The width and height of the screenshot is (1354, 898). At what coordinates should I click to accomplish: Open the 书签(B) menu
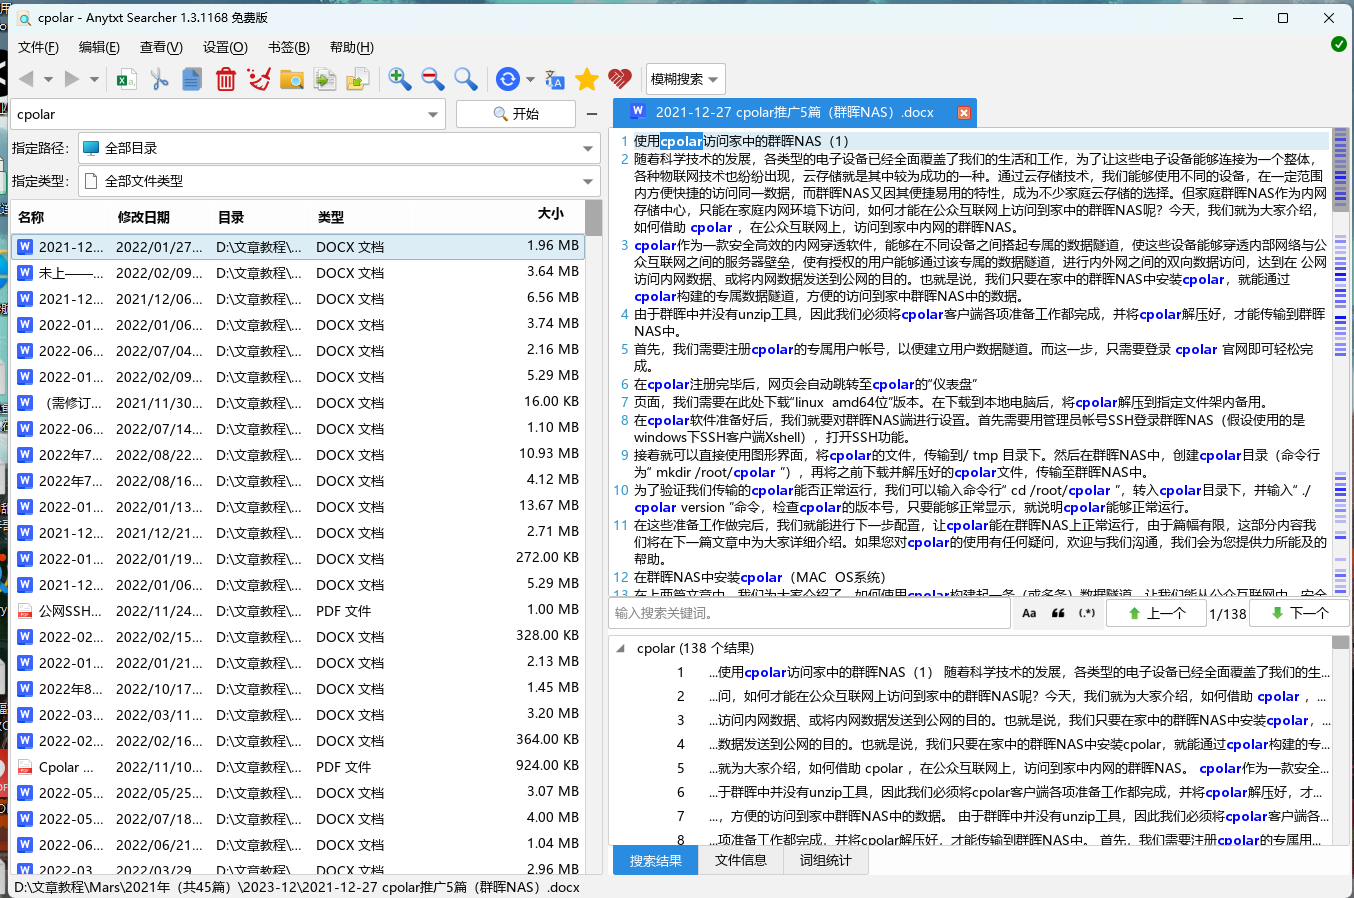tap(289, 47)
